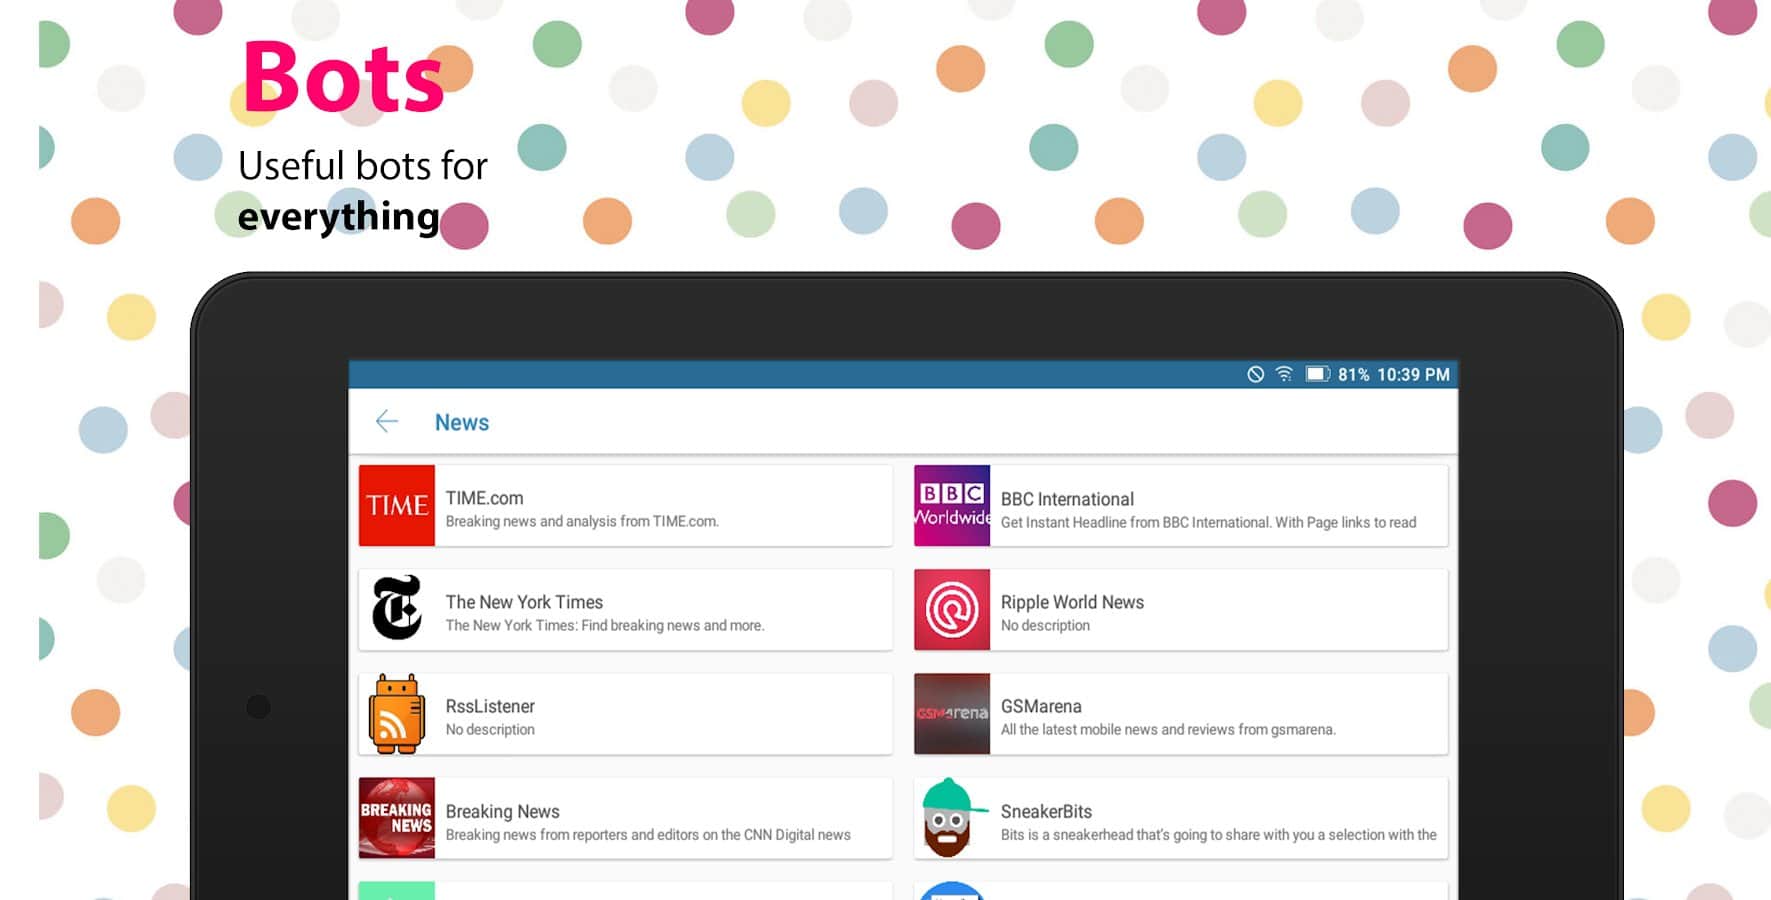Screen dimensions: 1771x900
Task: Open the TIME.com bot title
Action: [484, 498]
